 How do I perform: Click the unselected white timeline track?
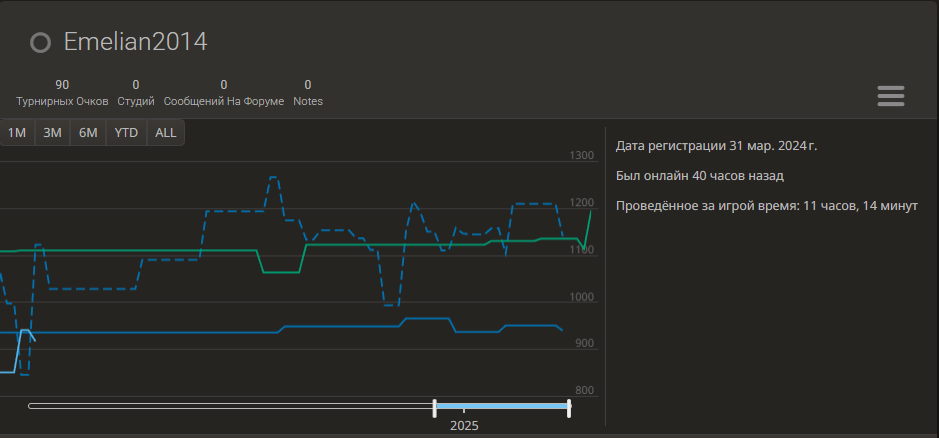231,406
